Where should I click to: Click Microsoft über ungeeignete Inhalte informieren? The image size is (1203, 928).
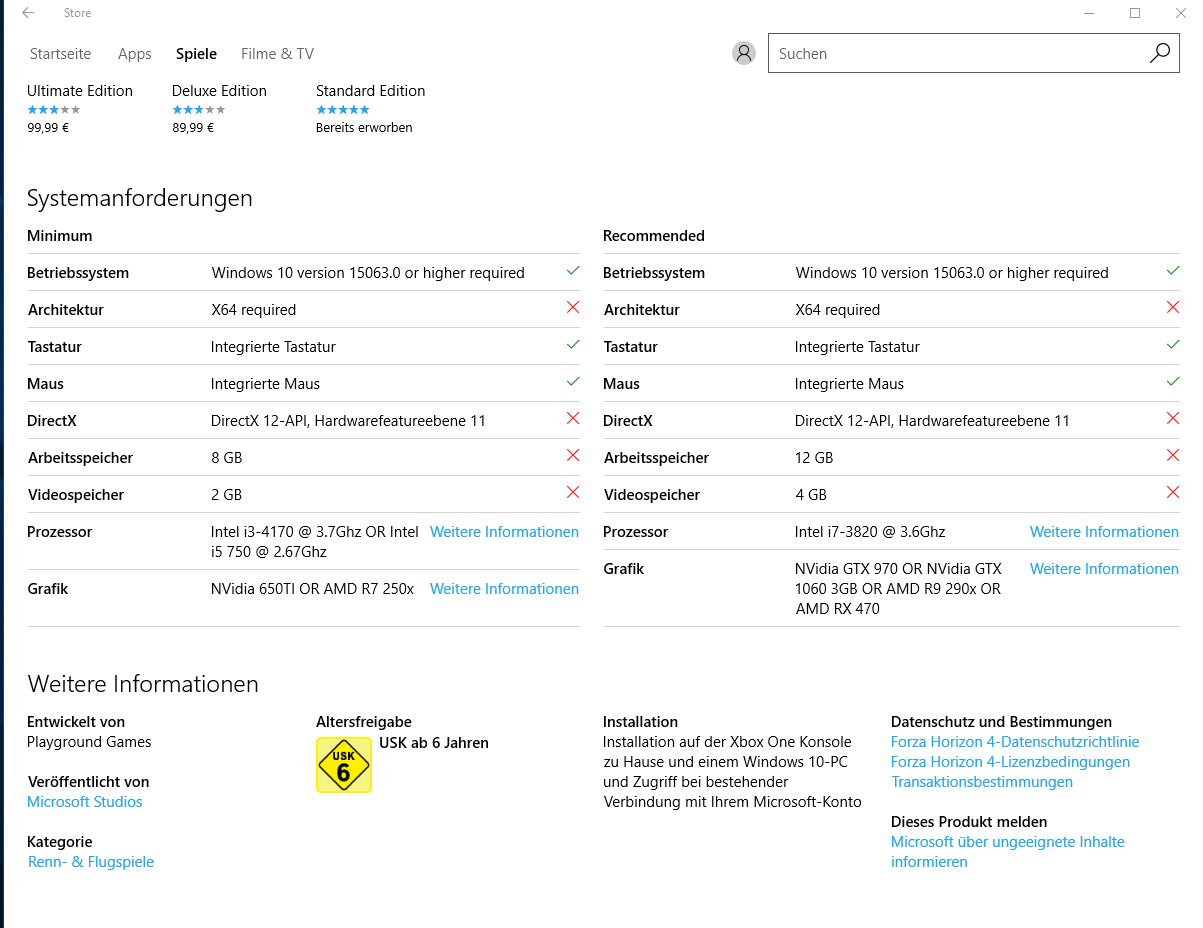tap(1008, 852)
